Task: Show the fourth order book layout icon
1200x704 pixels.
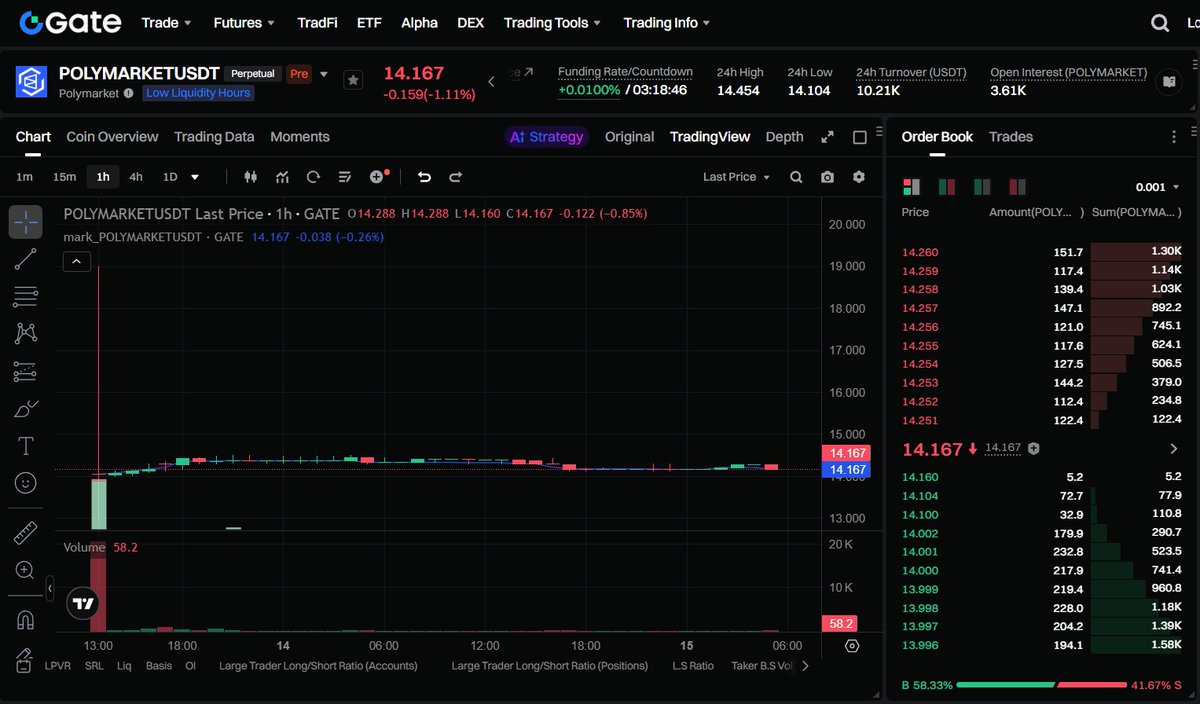Action: [x=1018, y=187]
